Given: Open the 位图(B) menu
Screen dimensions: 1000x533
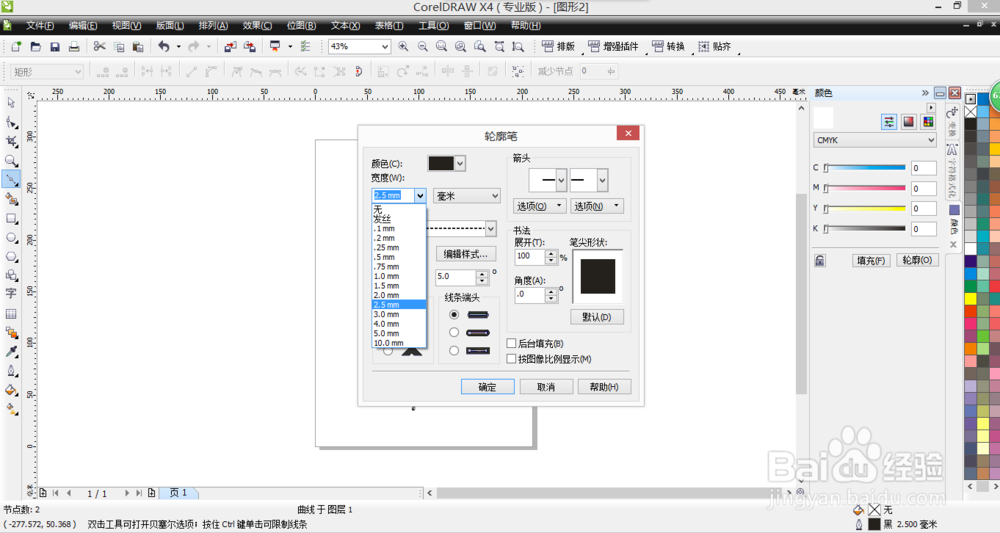Looking at the screenshot, I should [301, 26].
